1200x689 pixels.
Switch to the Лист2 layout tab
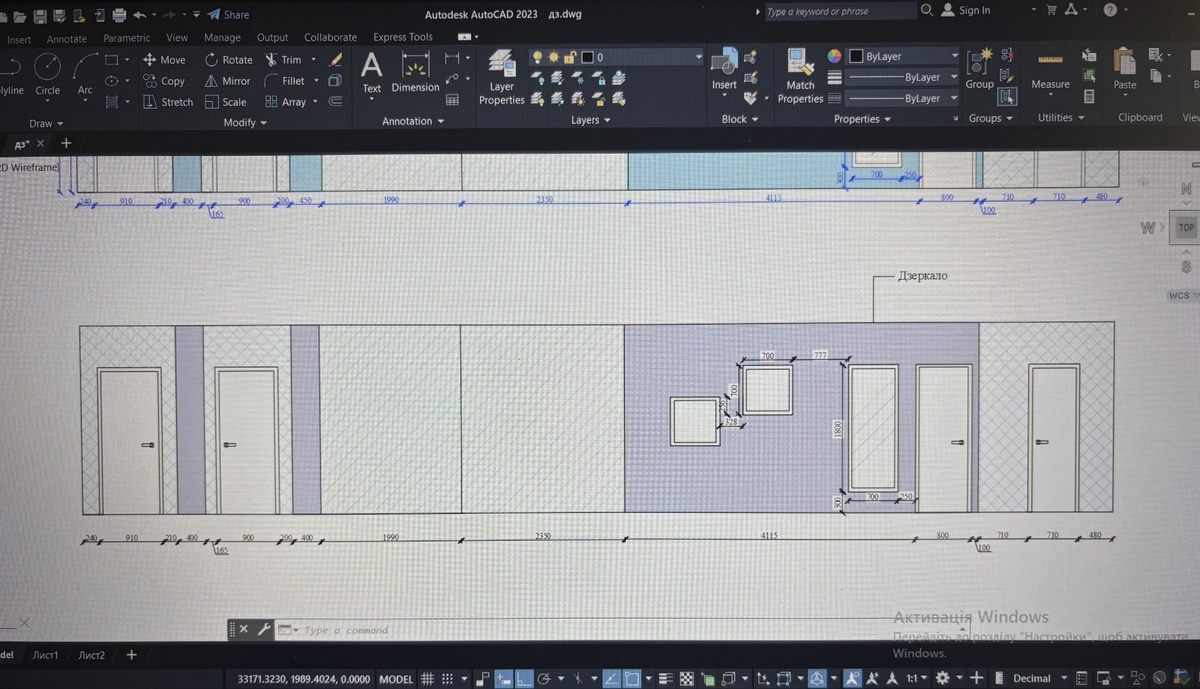(92, 656)
